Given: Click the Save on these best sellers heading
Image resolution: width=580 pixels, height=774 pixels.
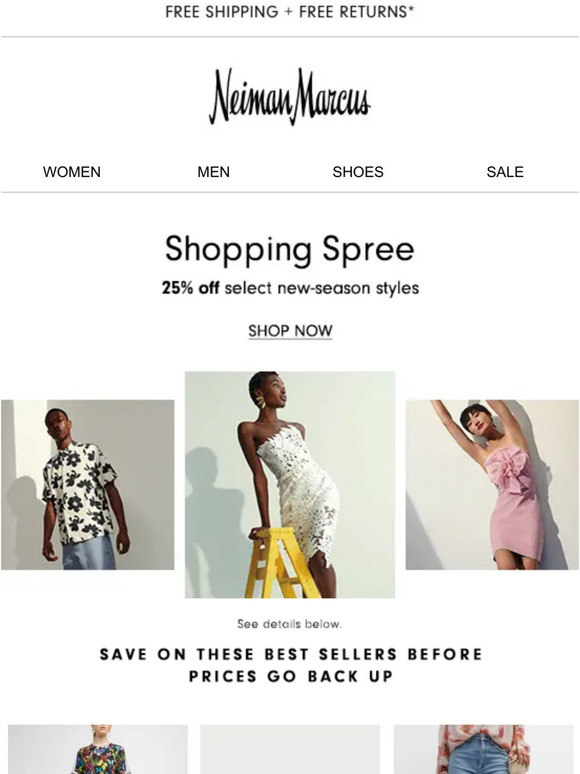Looking at the screenshot, I should click(291, 665).
